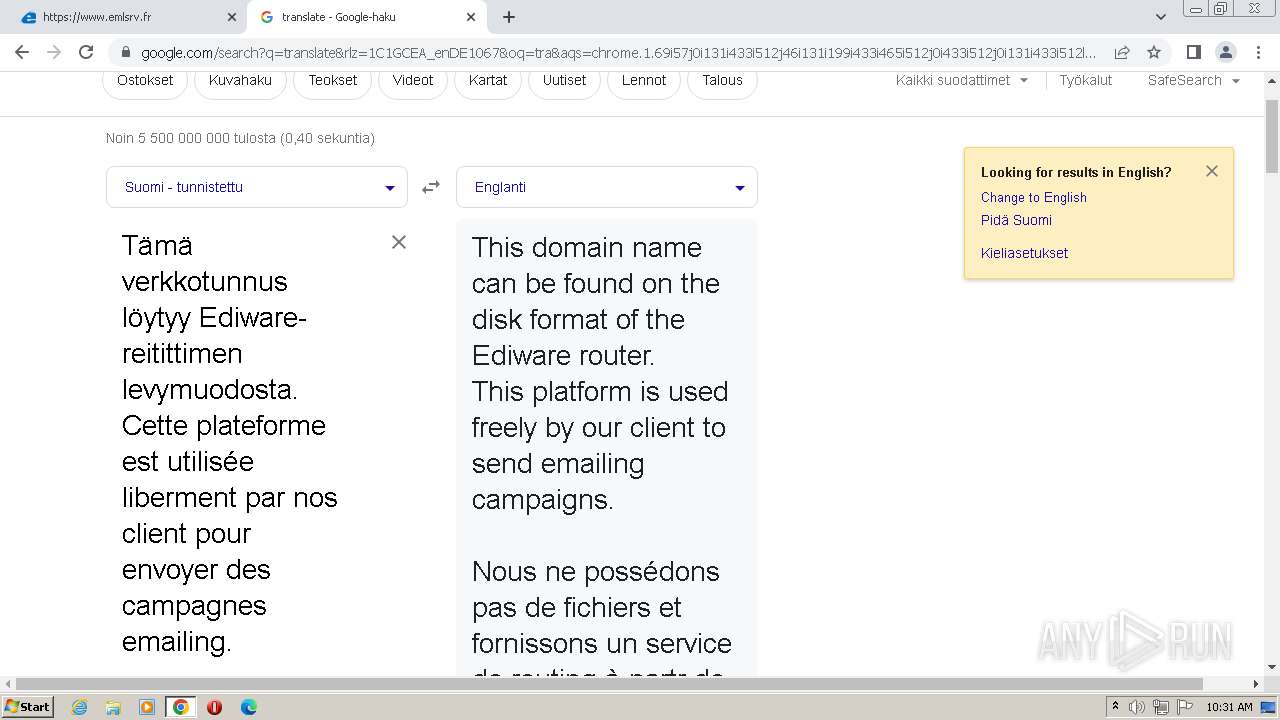Image resolution: width=1280 pixels, height=720 pixels.
Task: Open Microsoft Edge from taskbar
Action: (249, 707)
